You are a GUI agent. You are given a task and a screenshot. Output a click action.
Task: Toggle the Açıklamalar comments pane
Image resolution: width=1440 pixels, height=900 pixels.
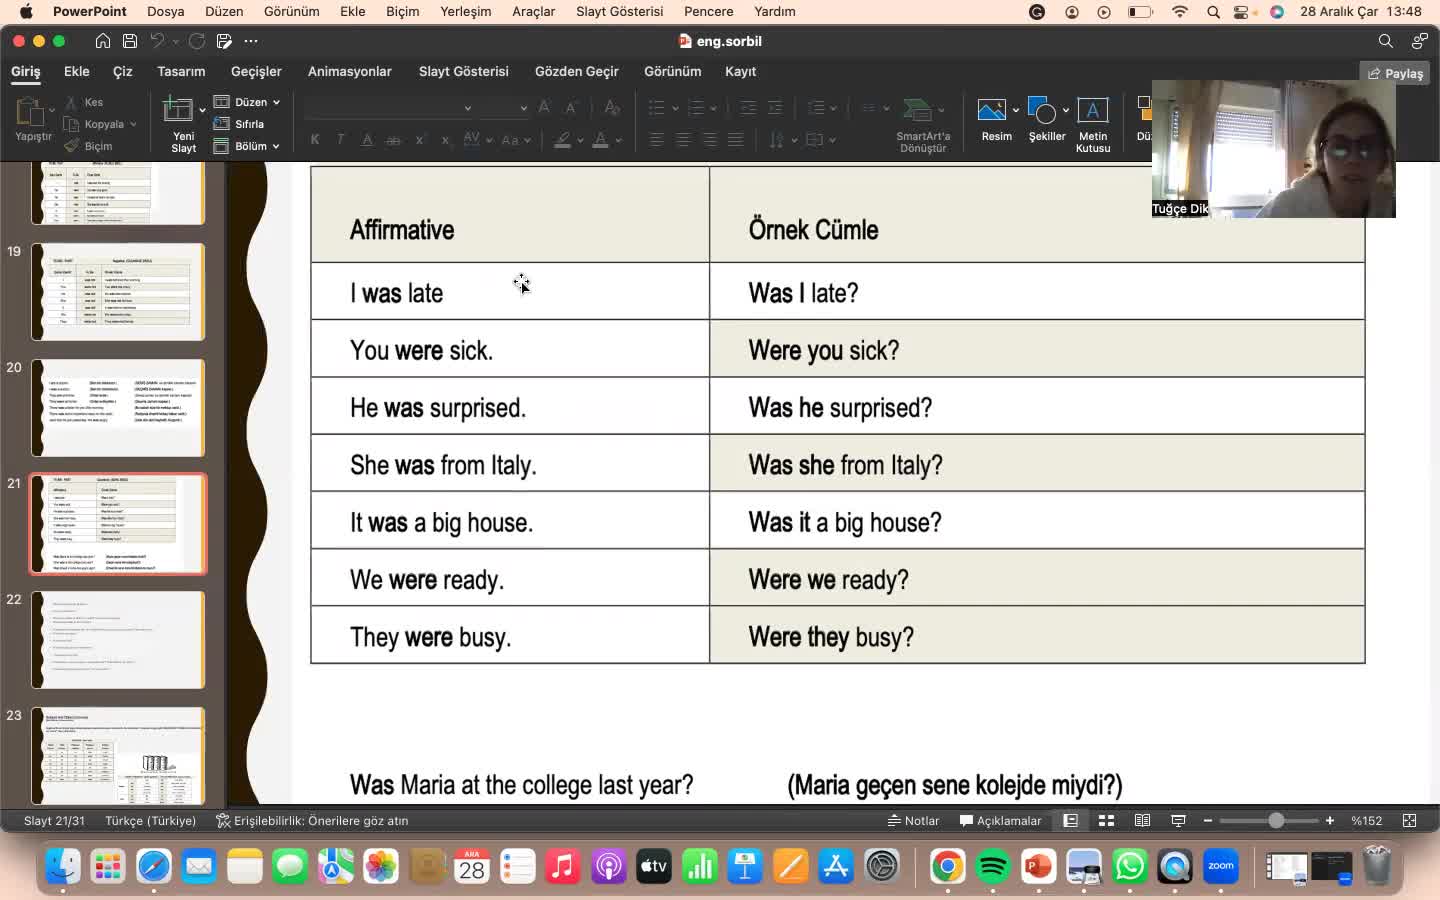tap(1000, 821)
